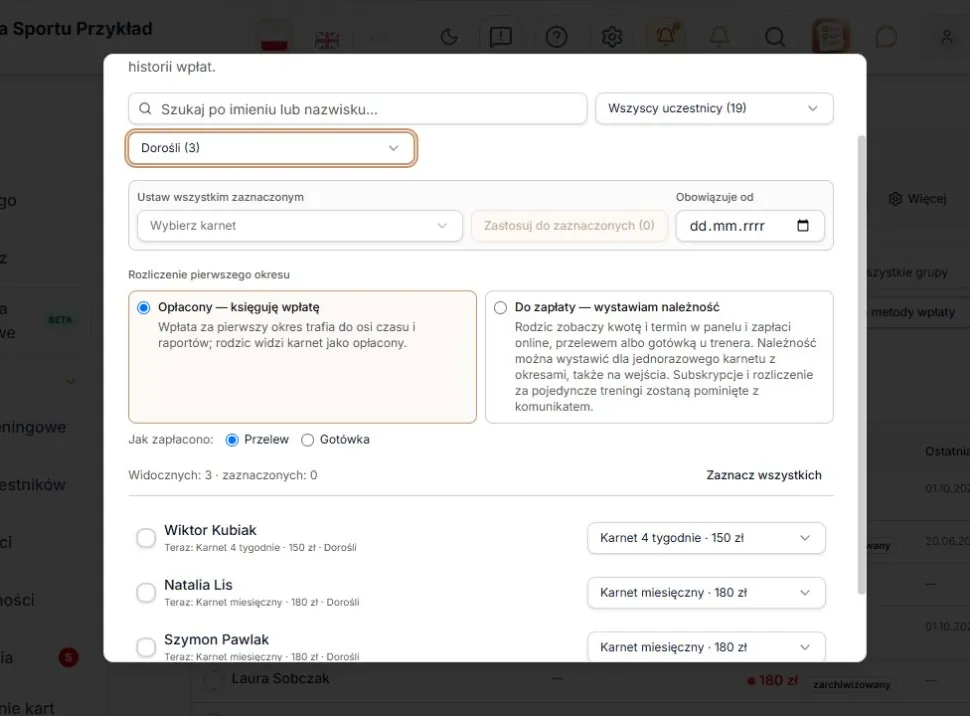Screen dimensions: 970x716
Task: Open the plain notifications bell
Action: tap(719, 37)
